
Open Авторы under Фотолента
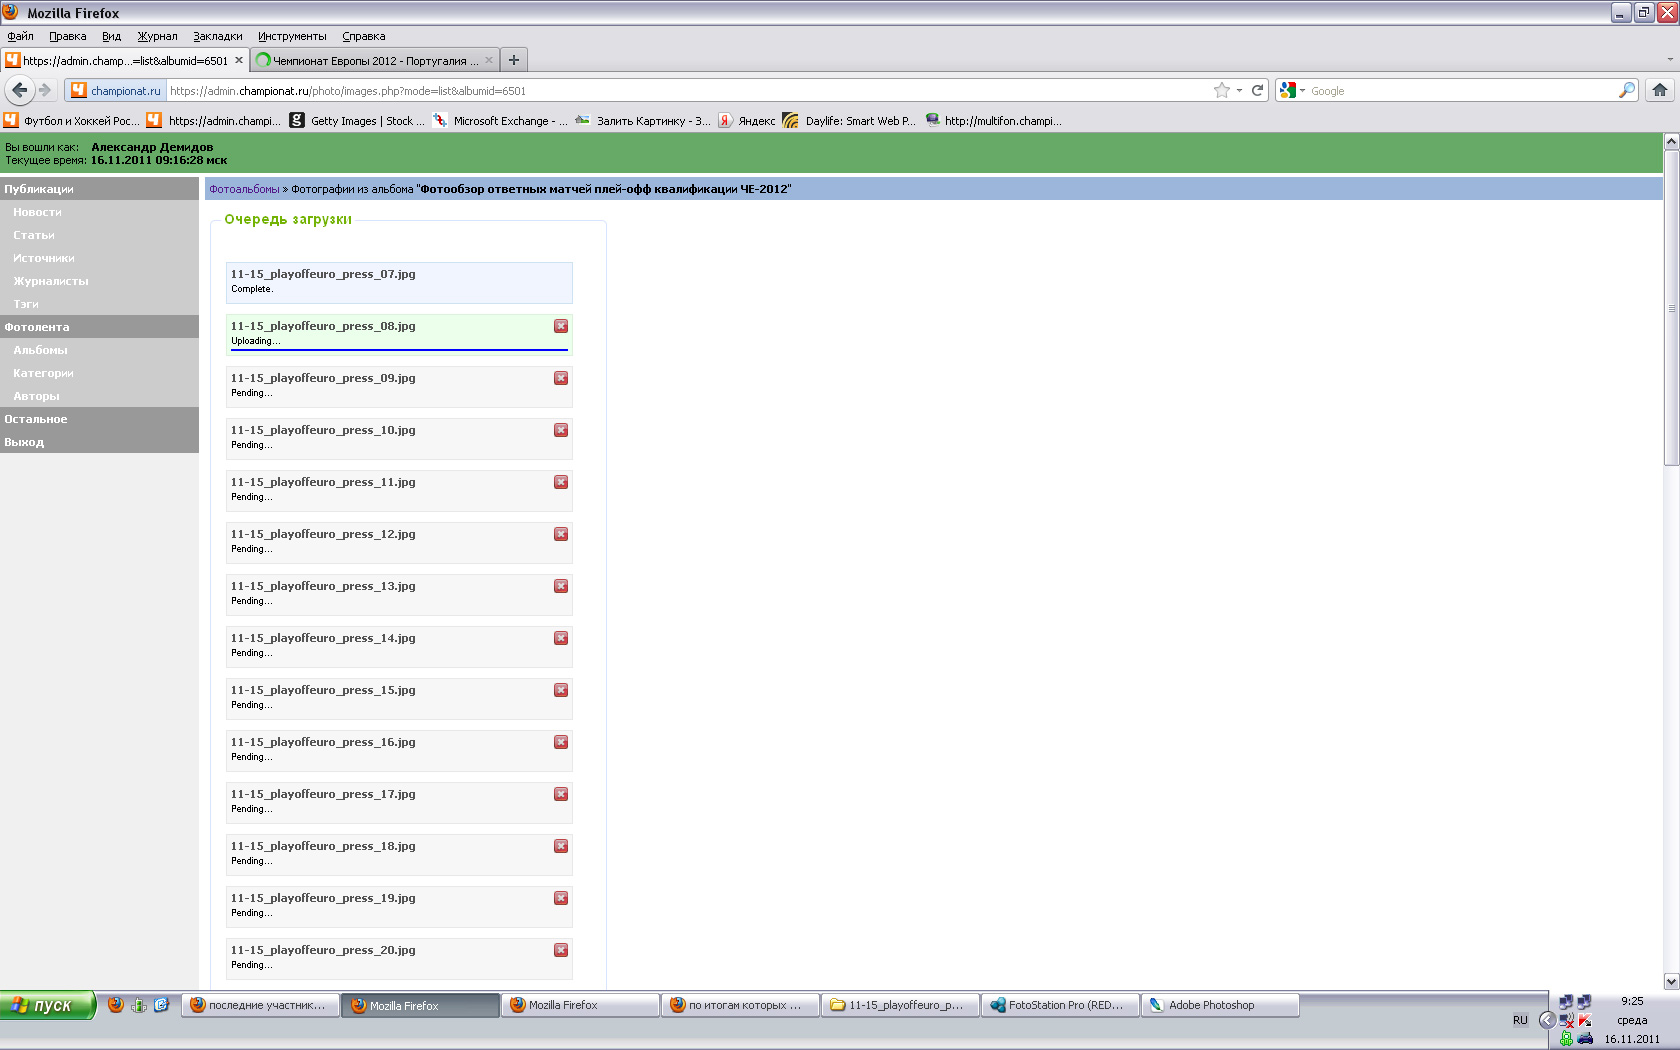pyautogui.click(x=36, y=396)
